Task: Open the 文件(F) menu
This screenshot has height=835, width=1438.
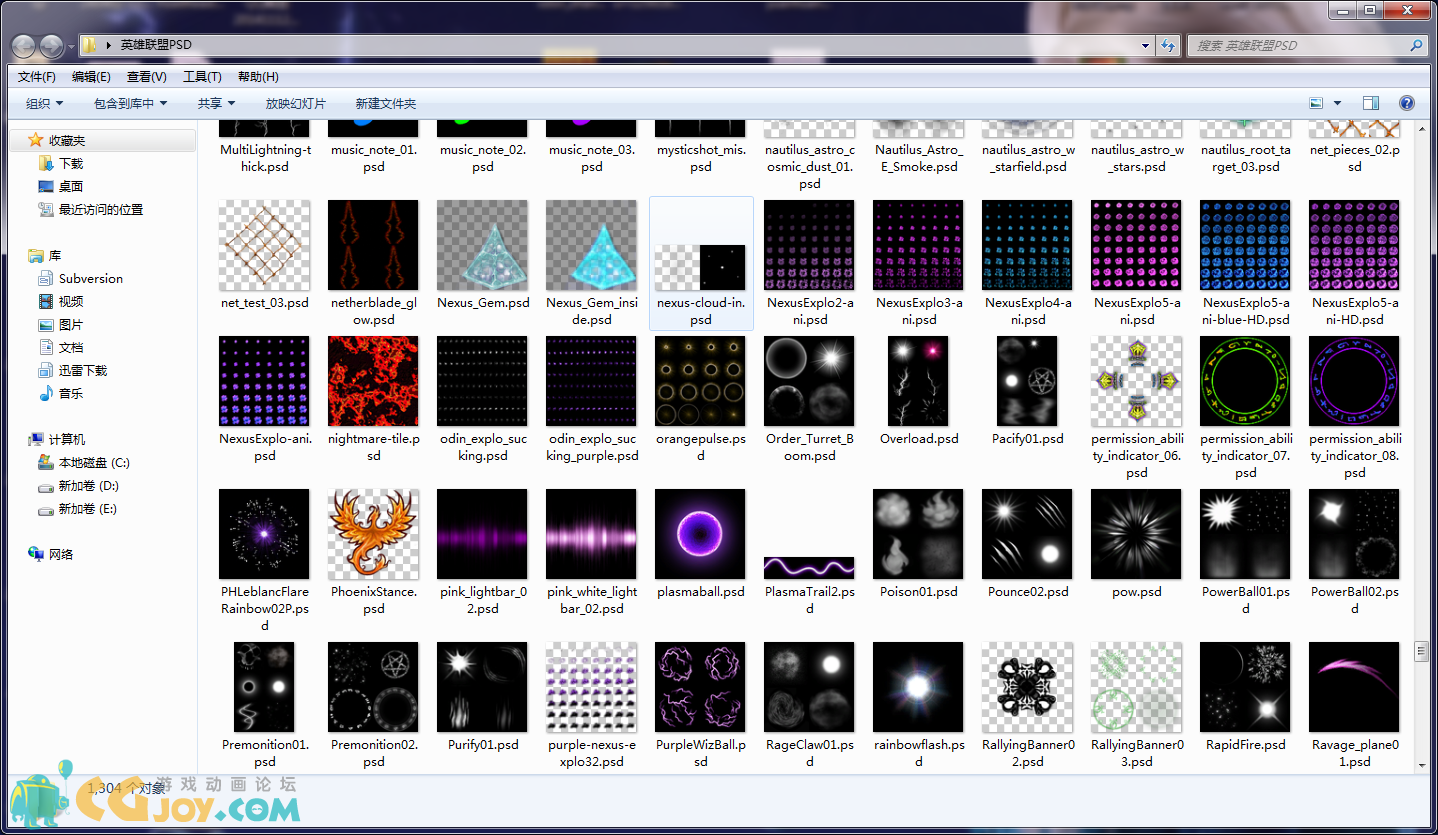Action: (37, 76)
